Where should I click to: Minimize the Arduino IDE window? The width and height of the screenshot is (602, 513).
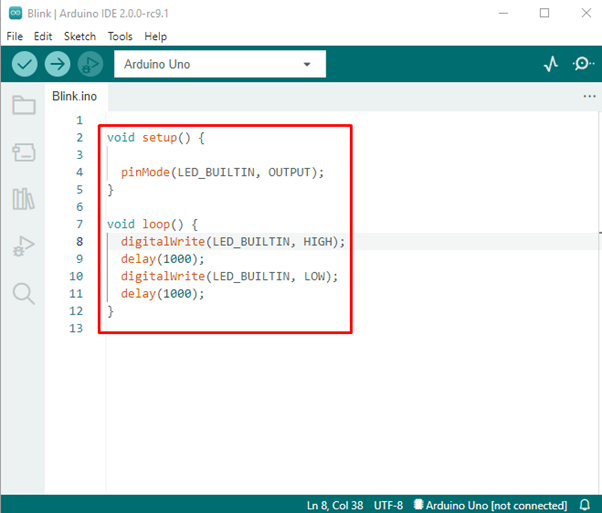(503, 13)
